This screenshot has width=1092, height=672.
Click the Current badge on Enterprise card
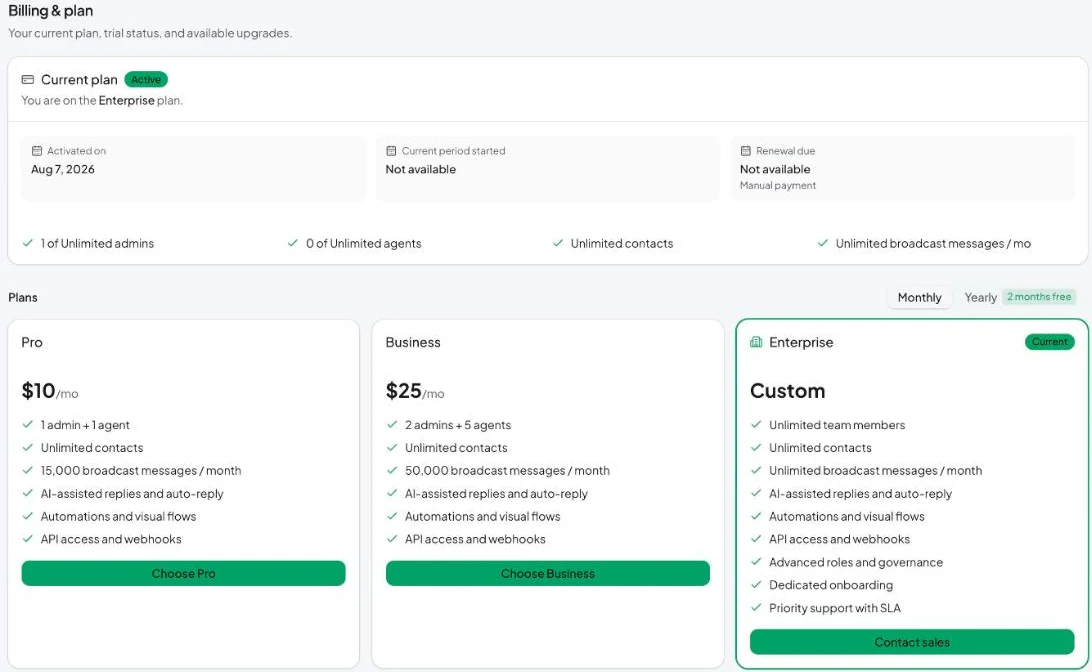point(1050,342)
